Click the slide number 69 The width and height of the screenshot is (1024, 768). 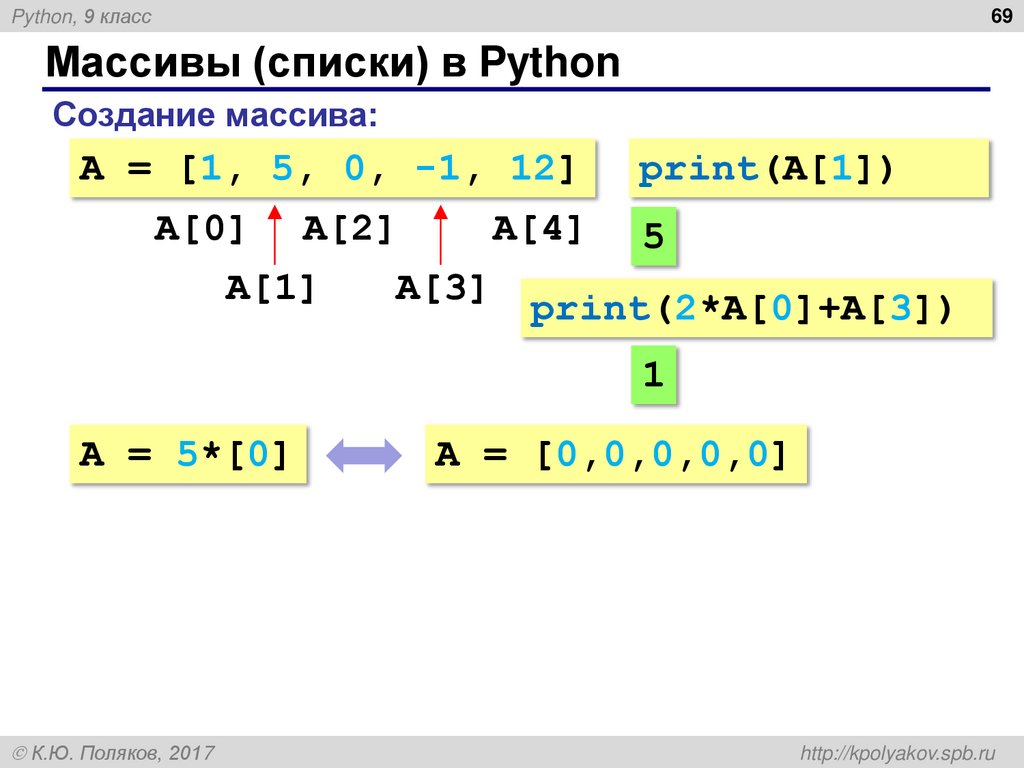(x=1001, y=16)
